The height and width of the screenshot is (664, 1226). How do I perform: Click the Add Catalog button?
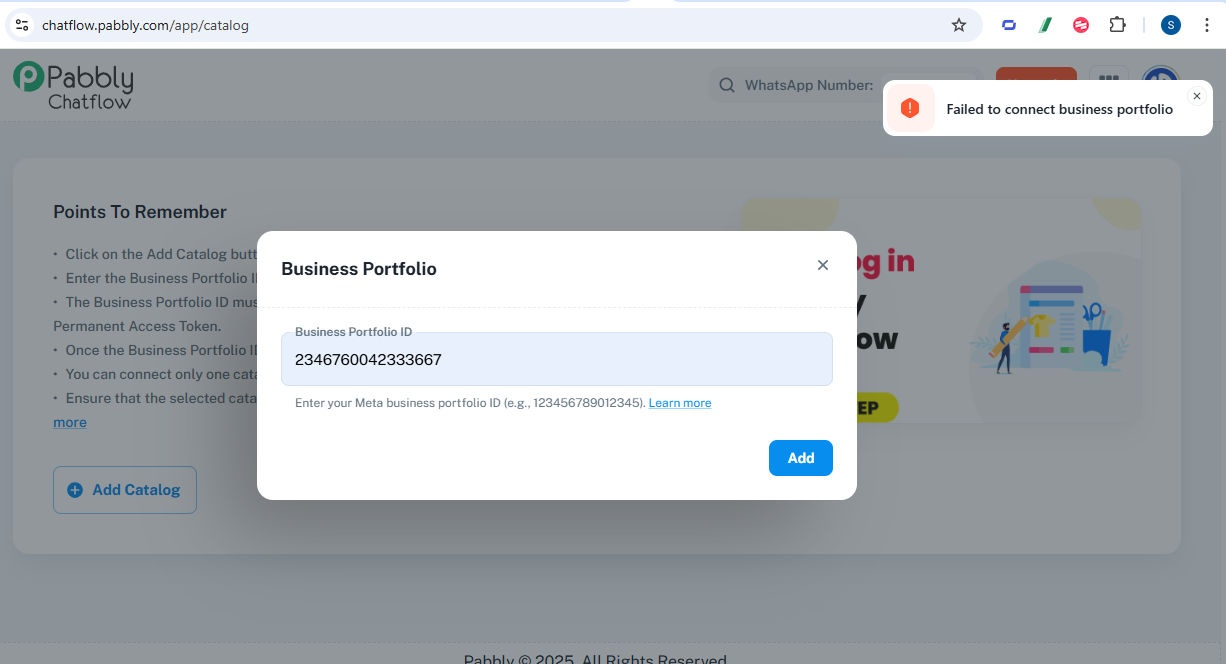[125, 490]
